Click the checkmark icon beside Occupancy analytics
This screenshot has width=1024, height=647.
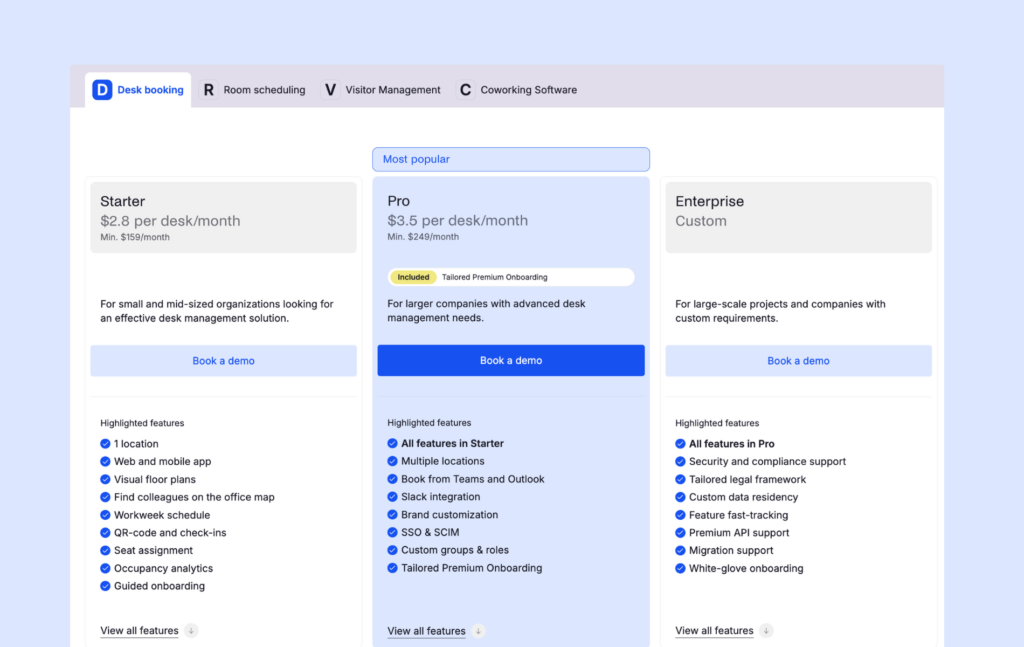pos(105,569)
